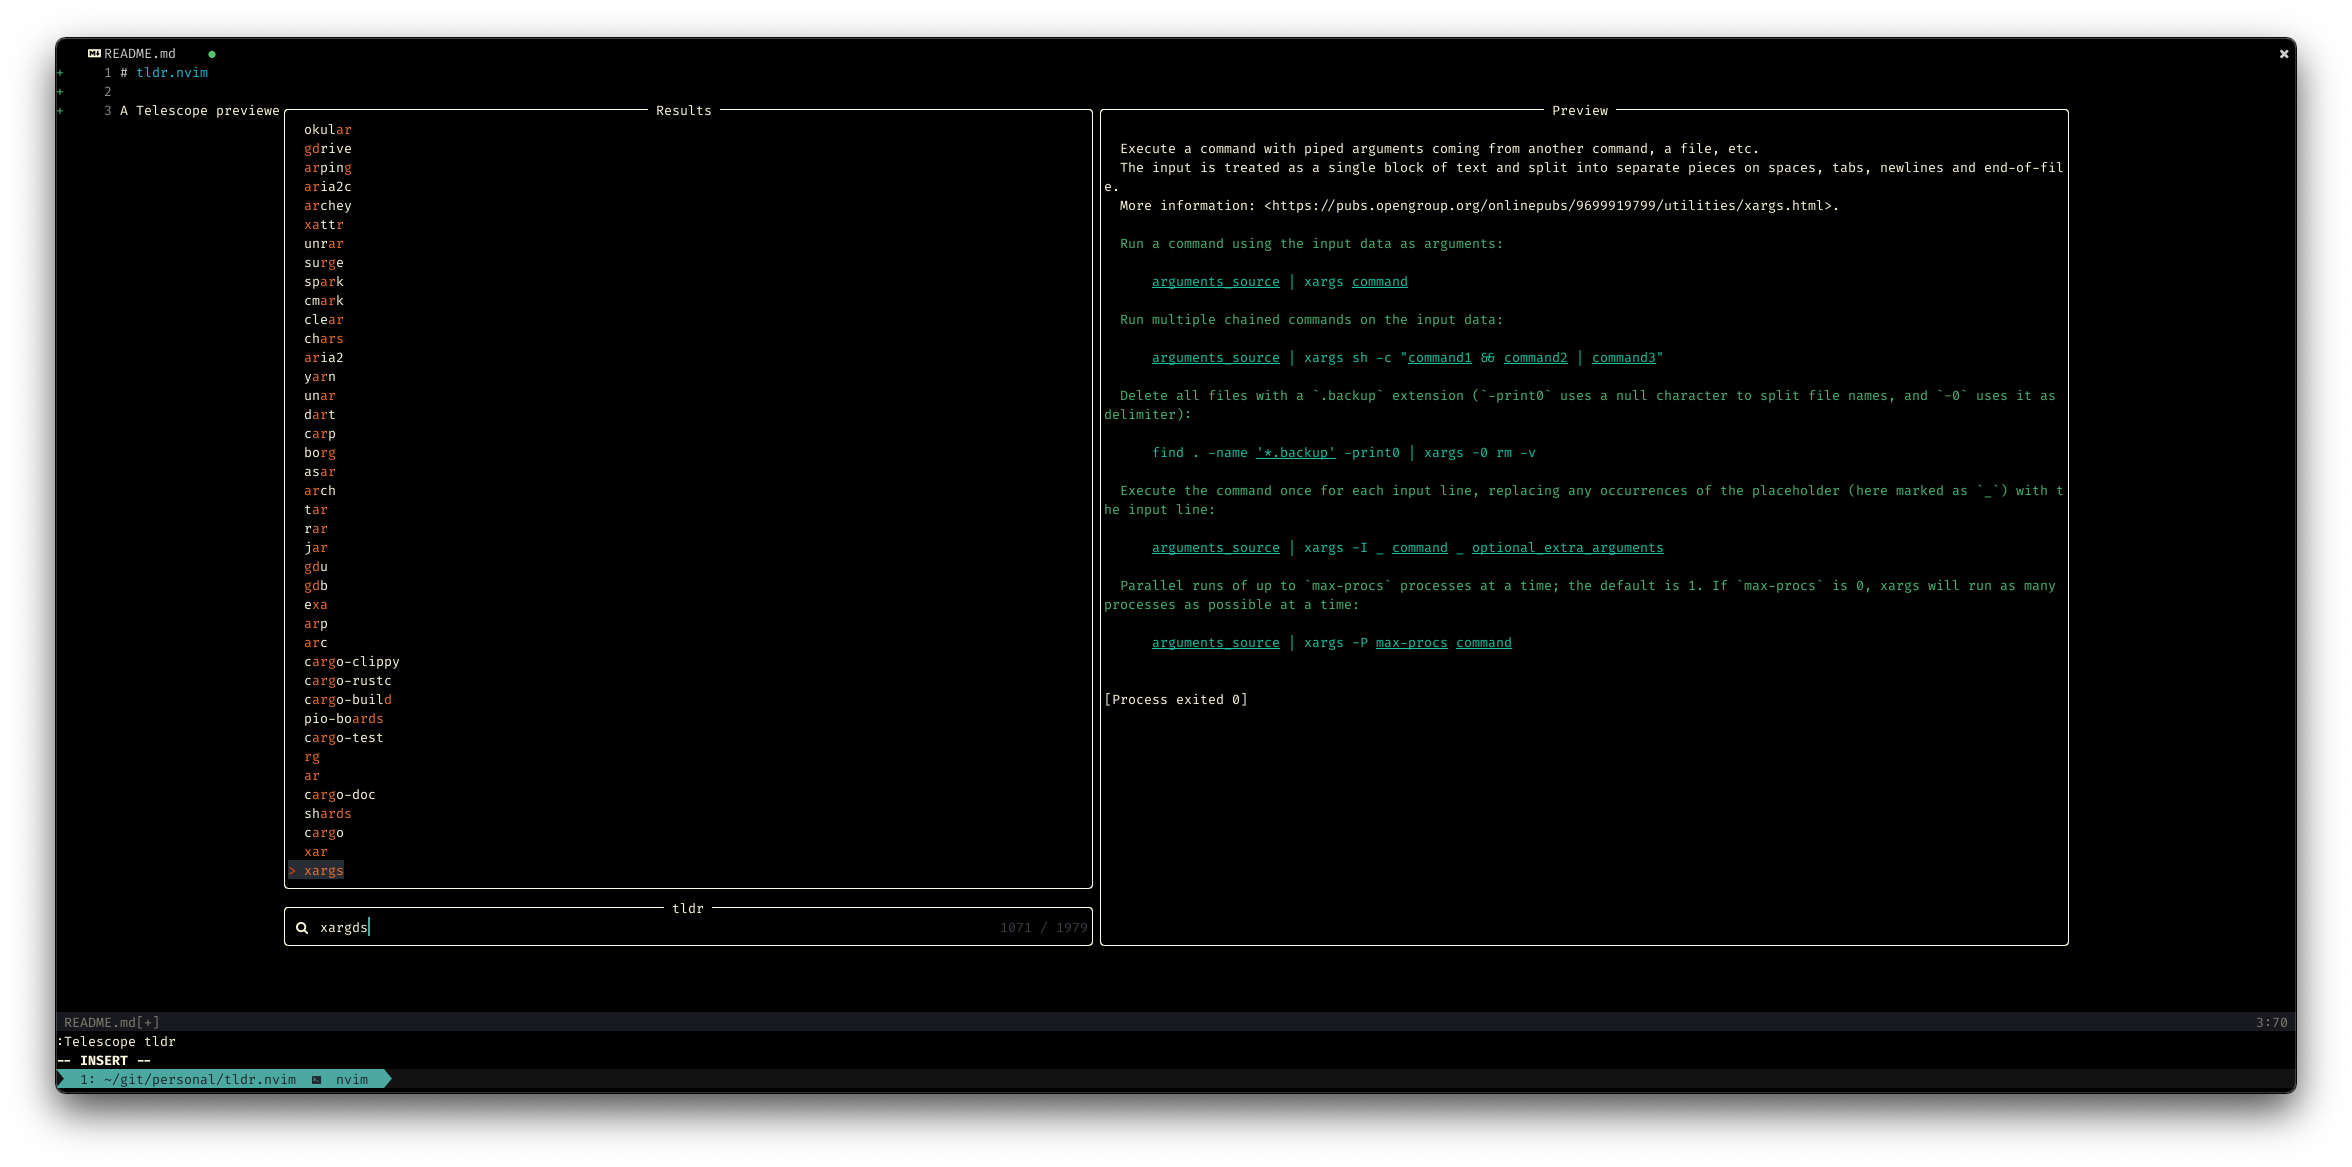Select the arch result
Viewport: 2352px width, 1167px height.
click(x=320, y=491)
